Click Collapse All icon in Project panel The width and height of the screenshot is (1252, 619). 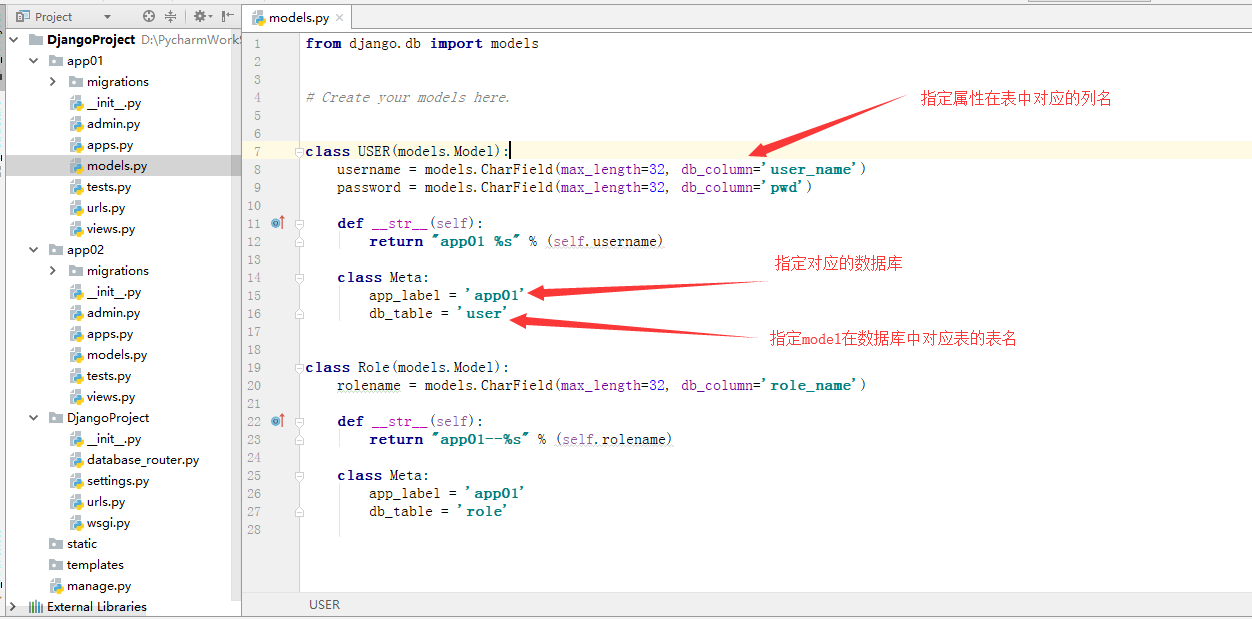click(x=171, y=16)
